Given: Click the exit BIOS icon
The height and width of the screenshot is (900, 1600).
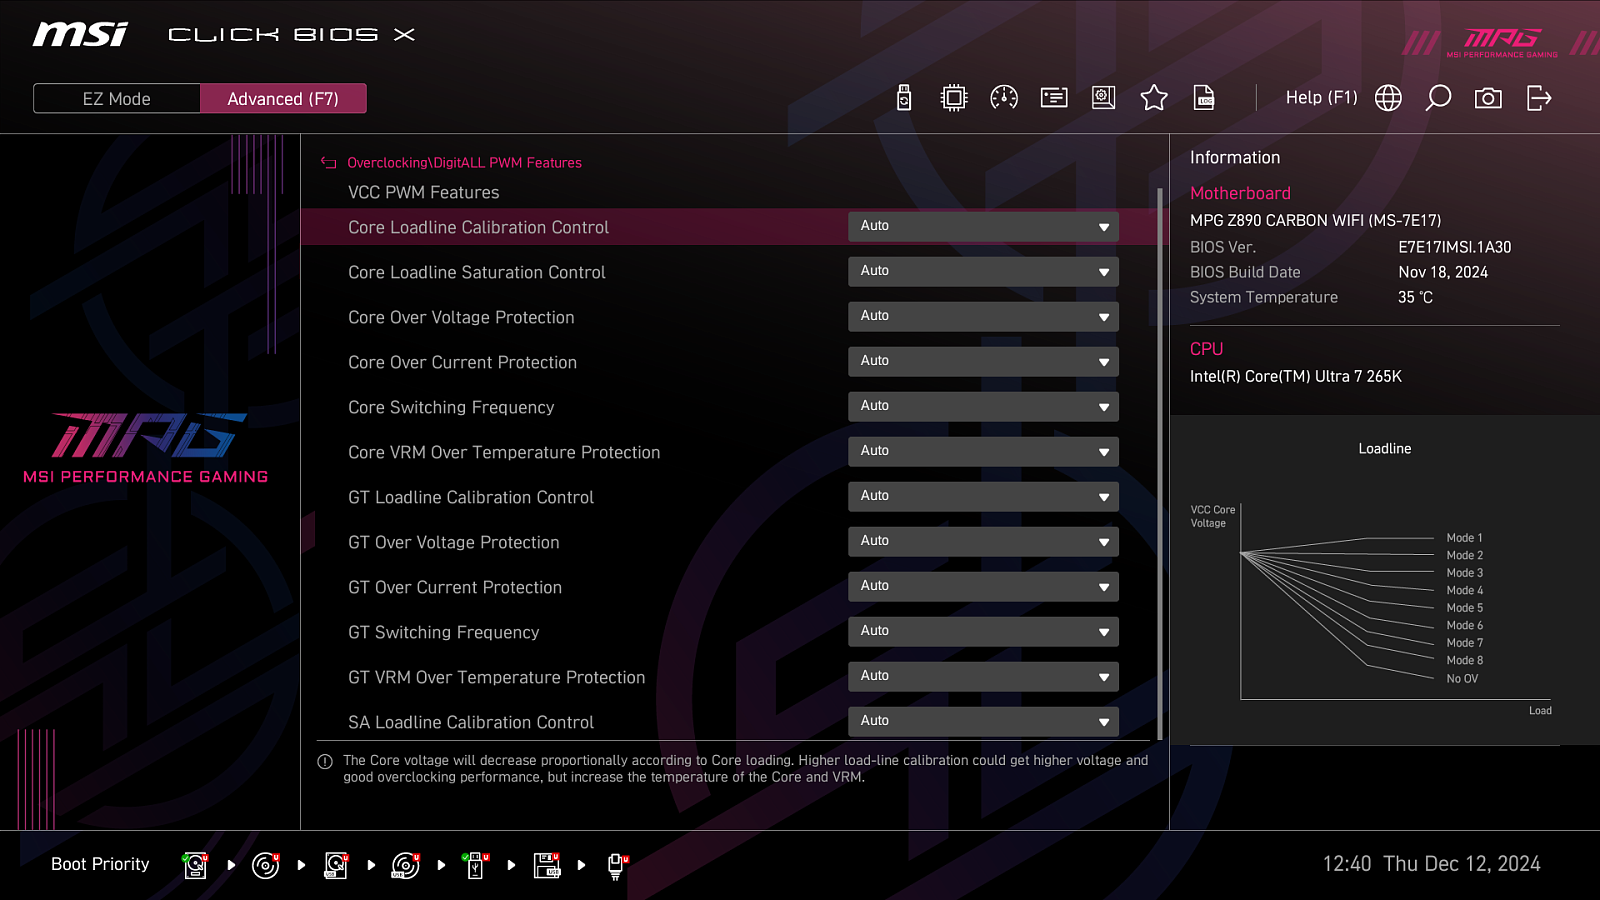Looking at the screenshot, I should point(1539,98).
